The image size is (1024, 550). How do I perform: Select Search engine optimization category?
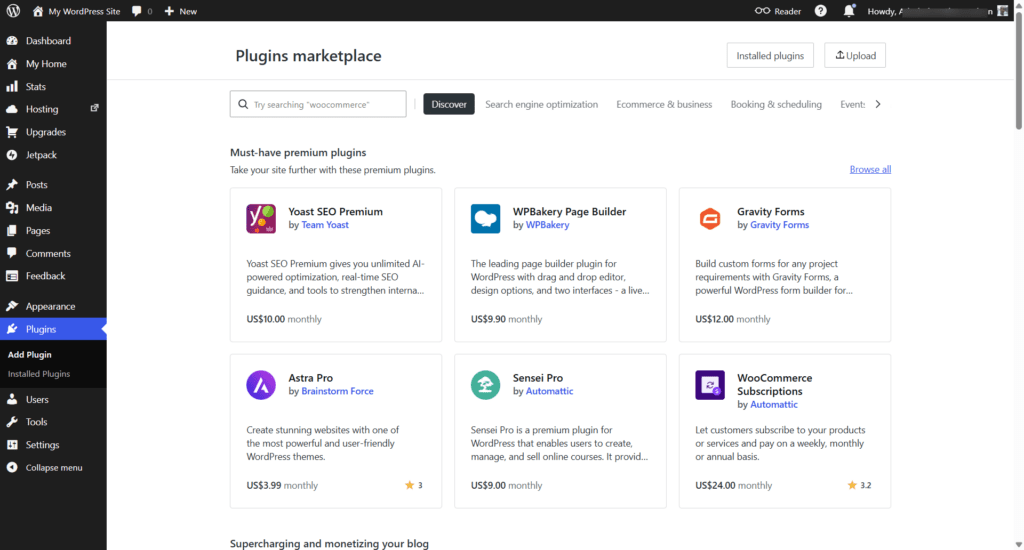coord(541,104)
